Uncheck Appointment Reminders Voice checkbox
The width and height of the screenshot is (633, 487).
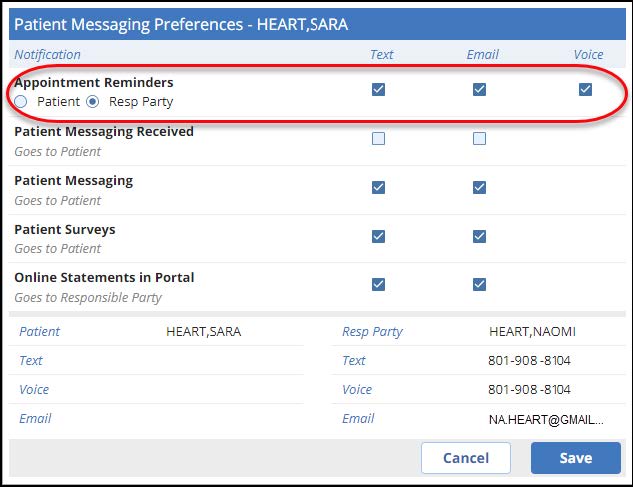tap(585, 90)
